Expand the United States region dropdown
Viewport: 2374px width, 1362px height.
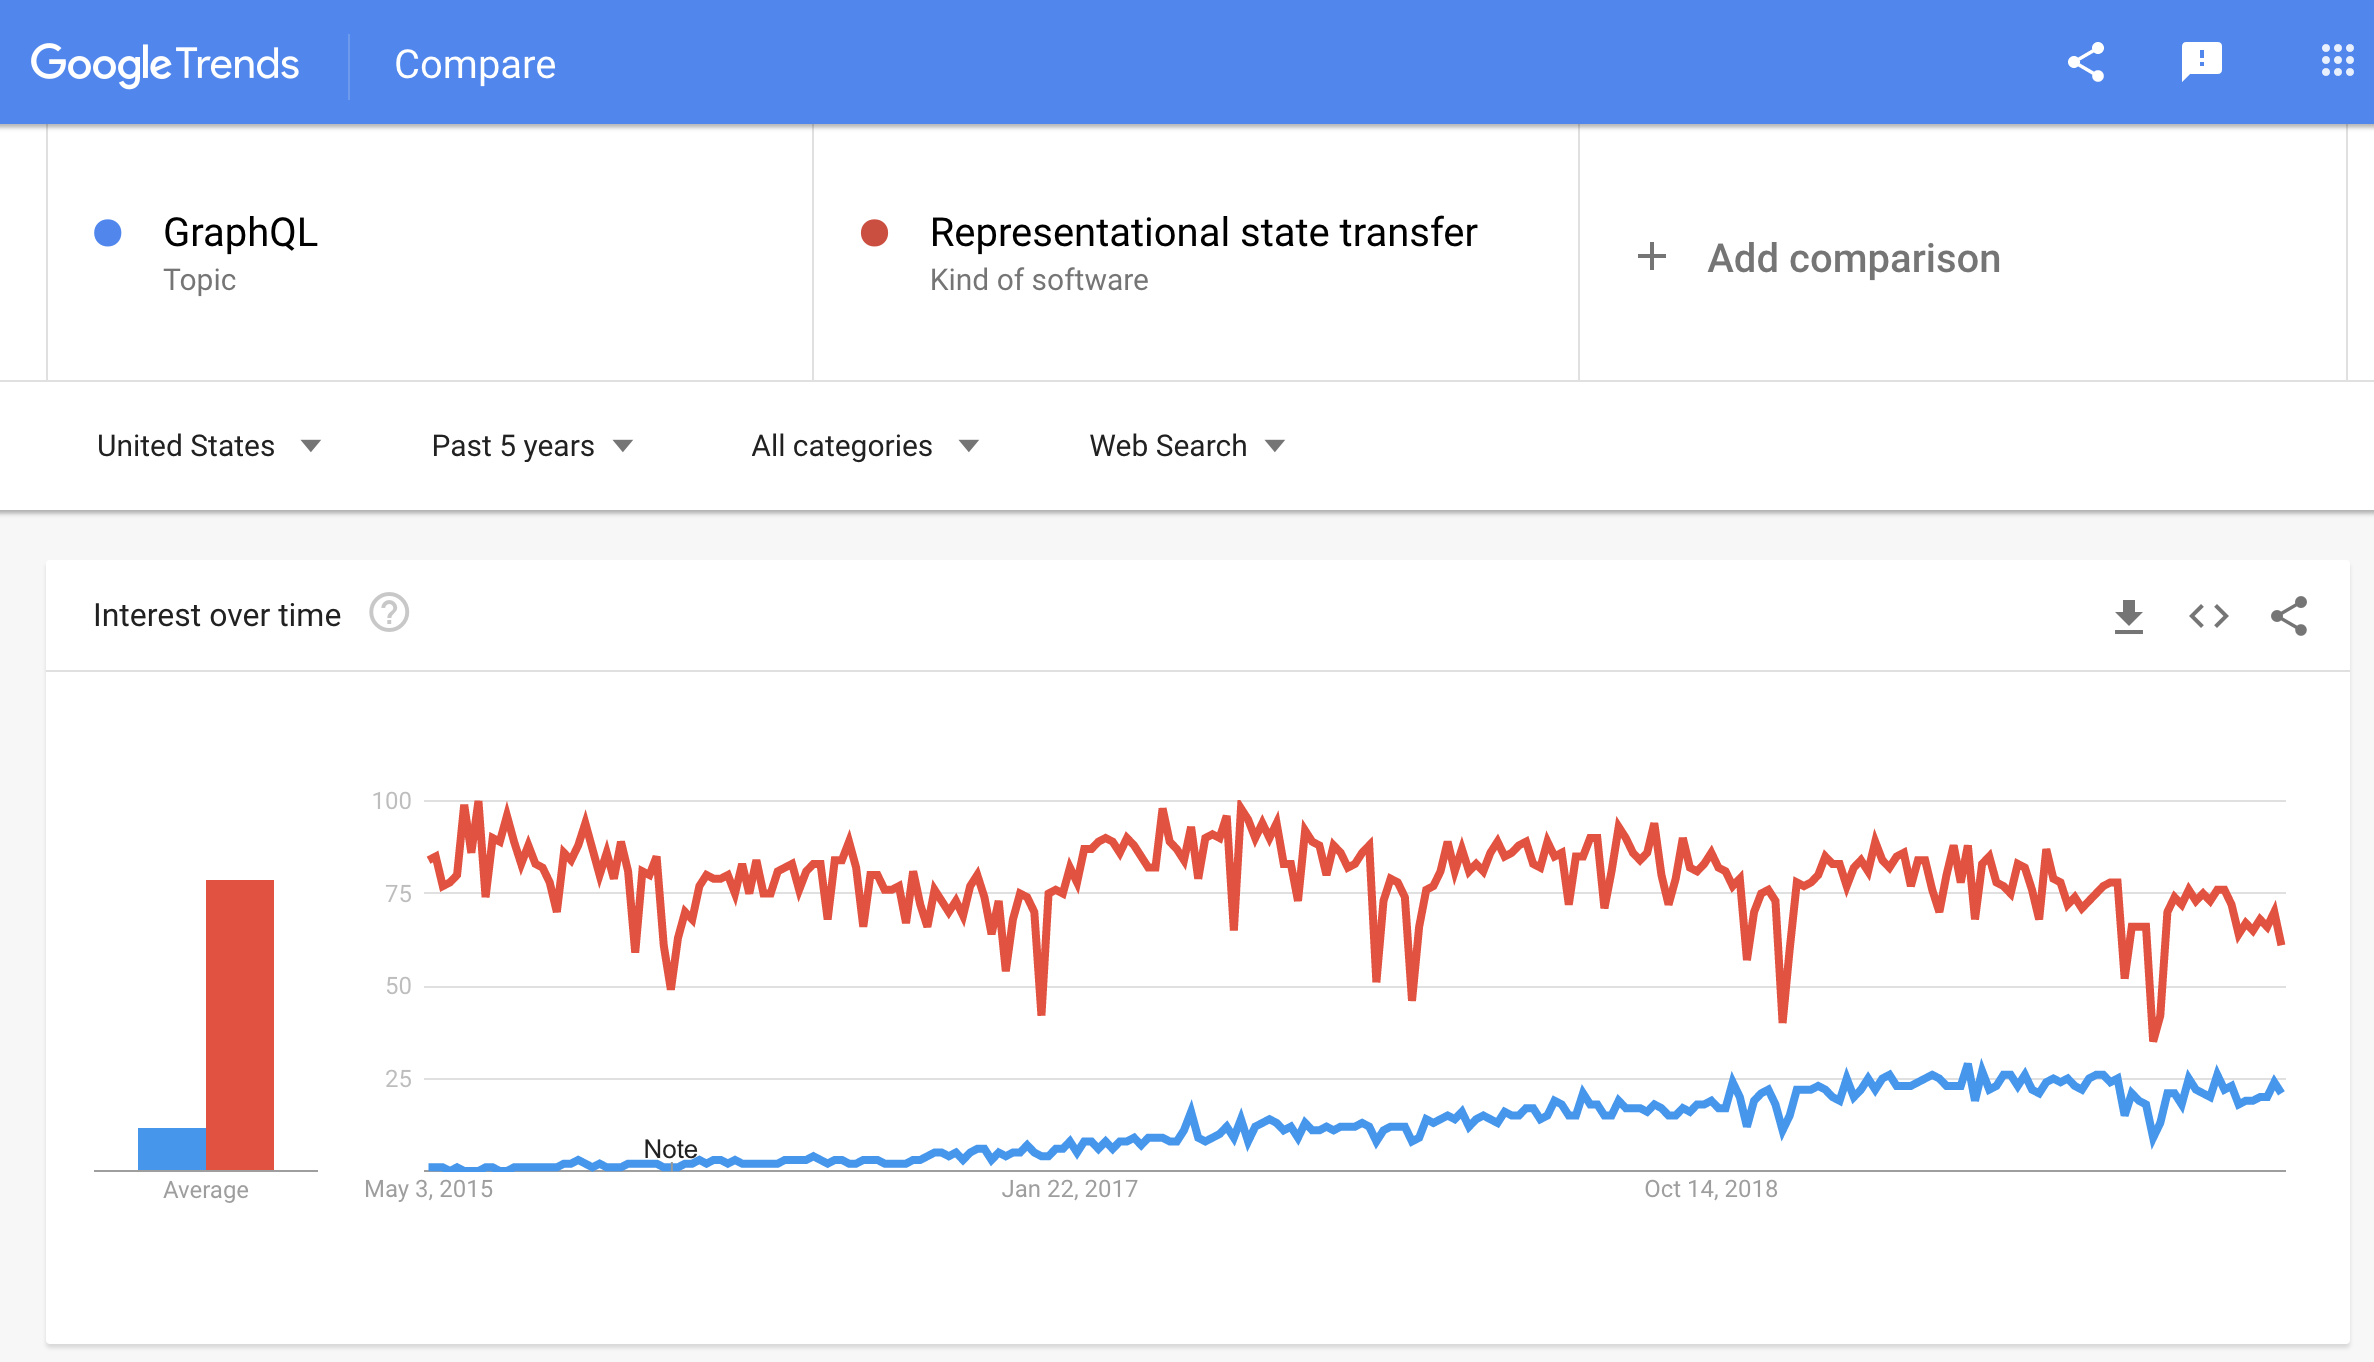(209, 445)
